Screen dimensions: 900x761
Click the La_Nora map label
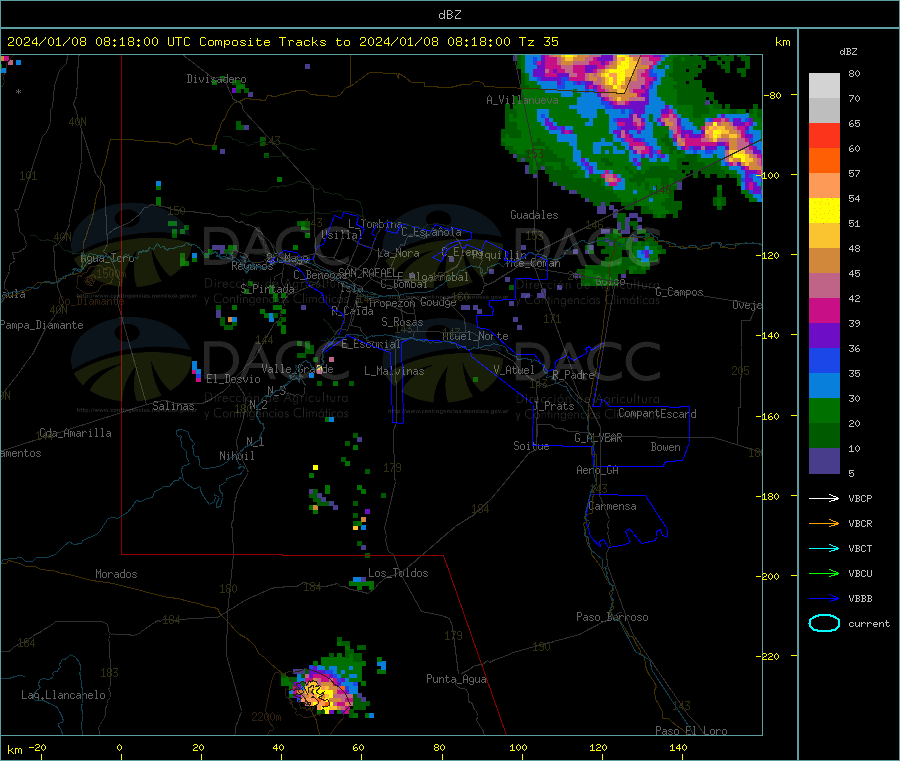tap(398, 253)
